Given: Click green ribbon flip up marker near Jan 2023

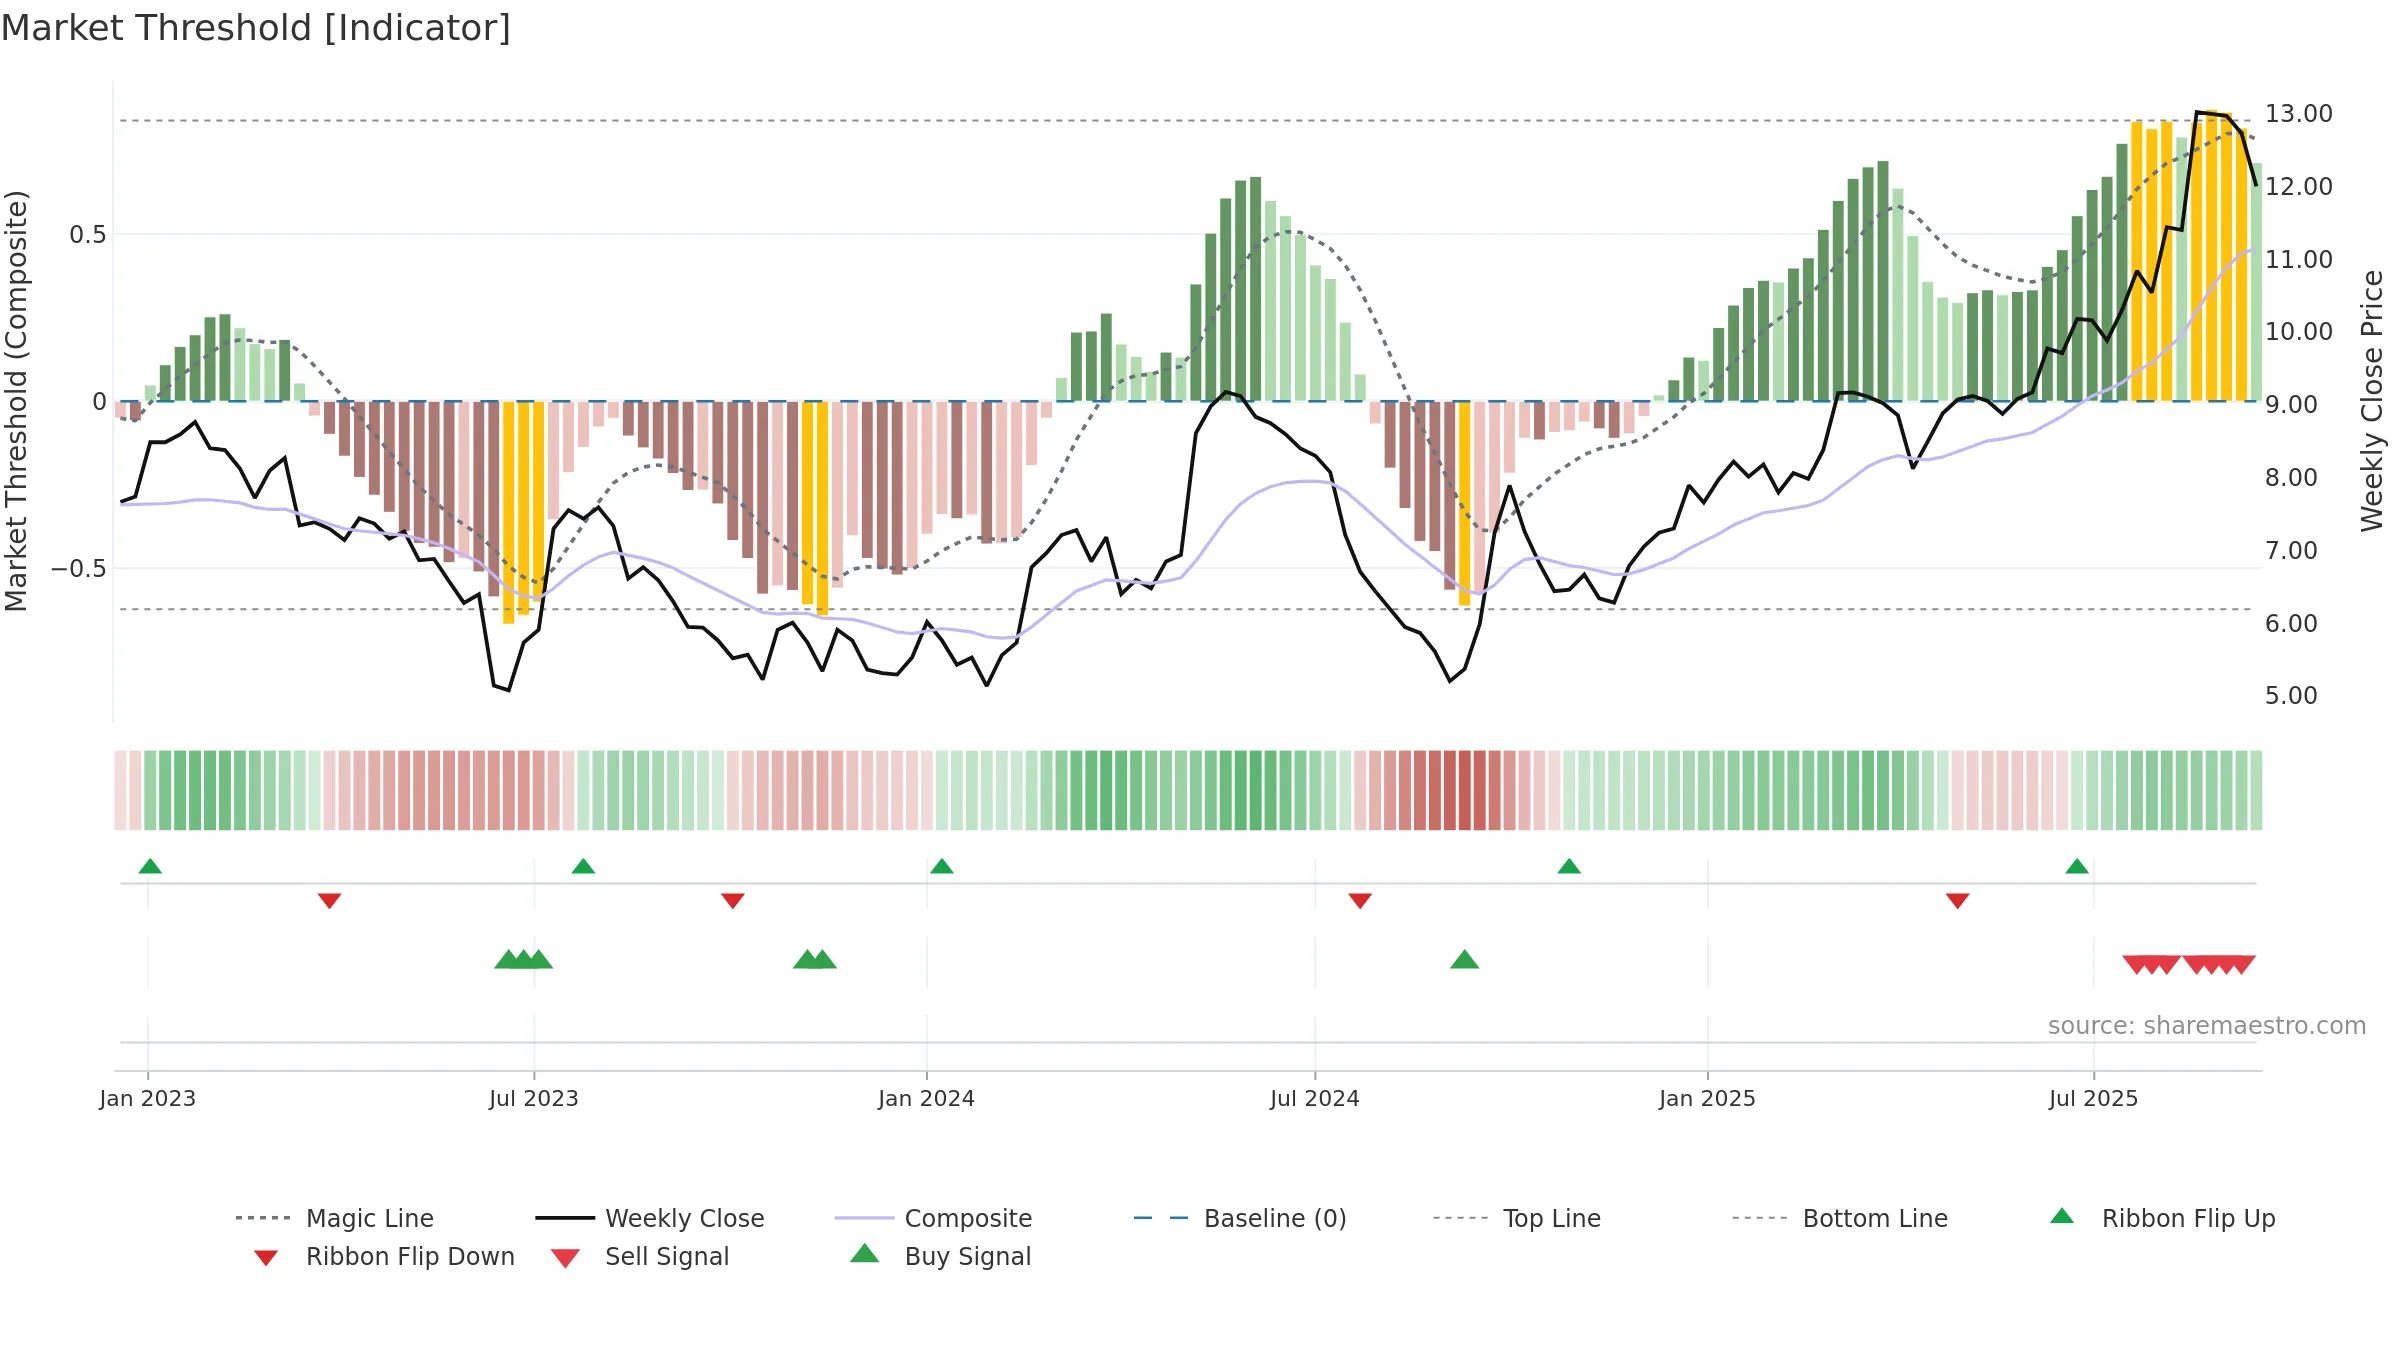Looking at the screenshot, I should click(x=150, y=866).
